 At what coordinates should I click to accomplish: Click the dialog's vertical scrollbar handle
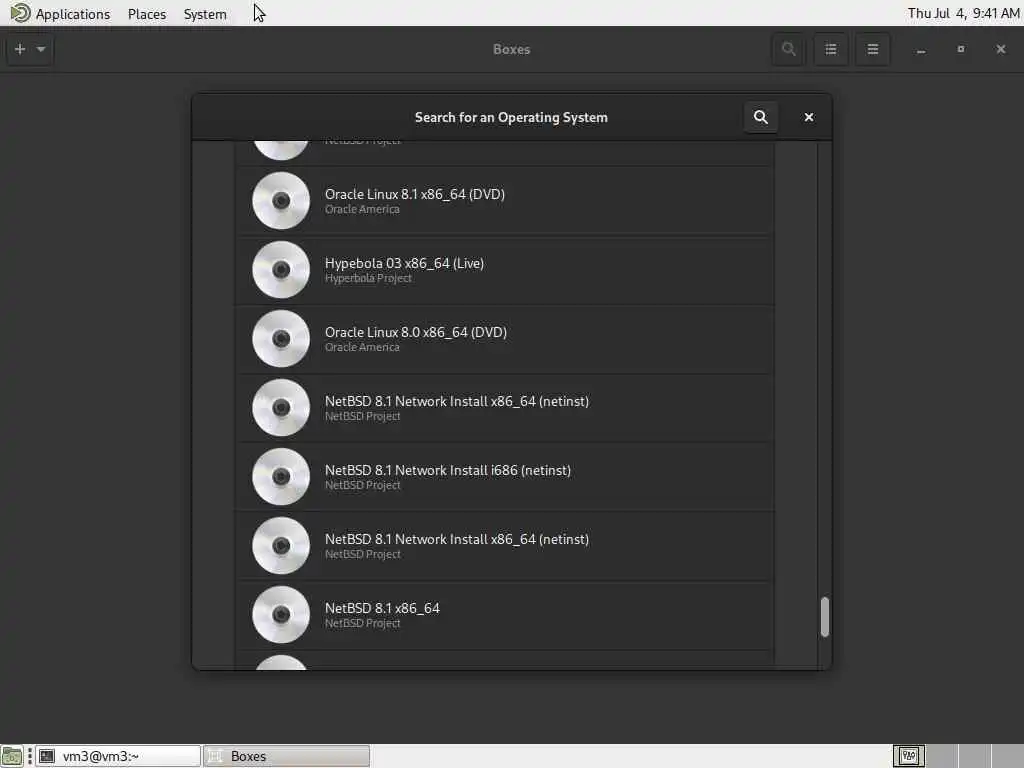[825, 616]
